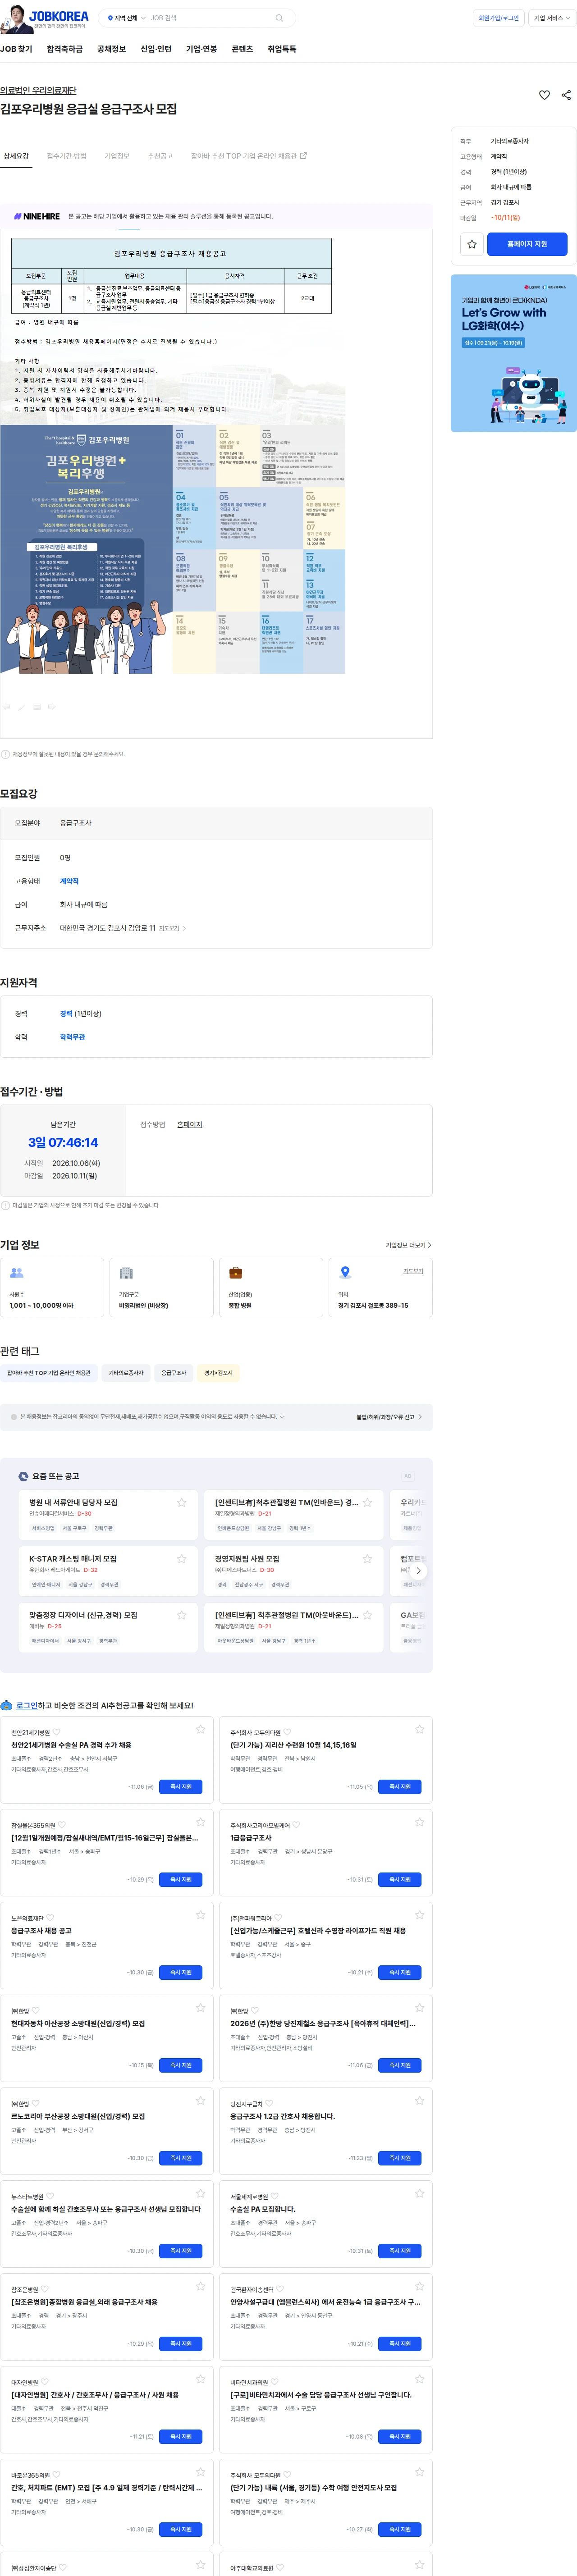Click 지도보기 in the 위치 card
The image size is (577, 2576).
[413, 1271]
